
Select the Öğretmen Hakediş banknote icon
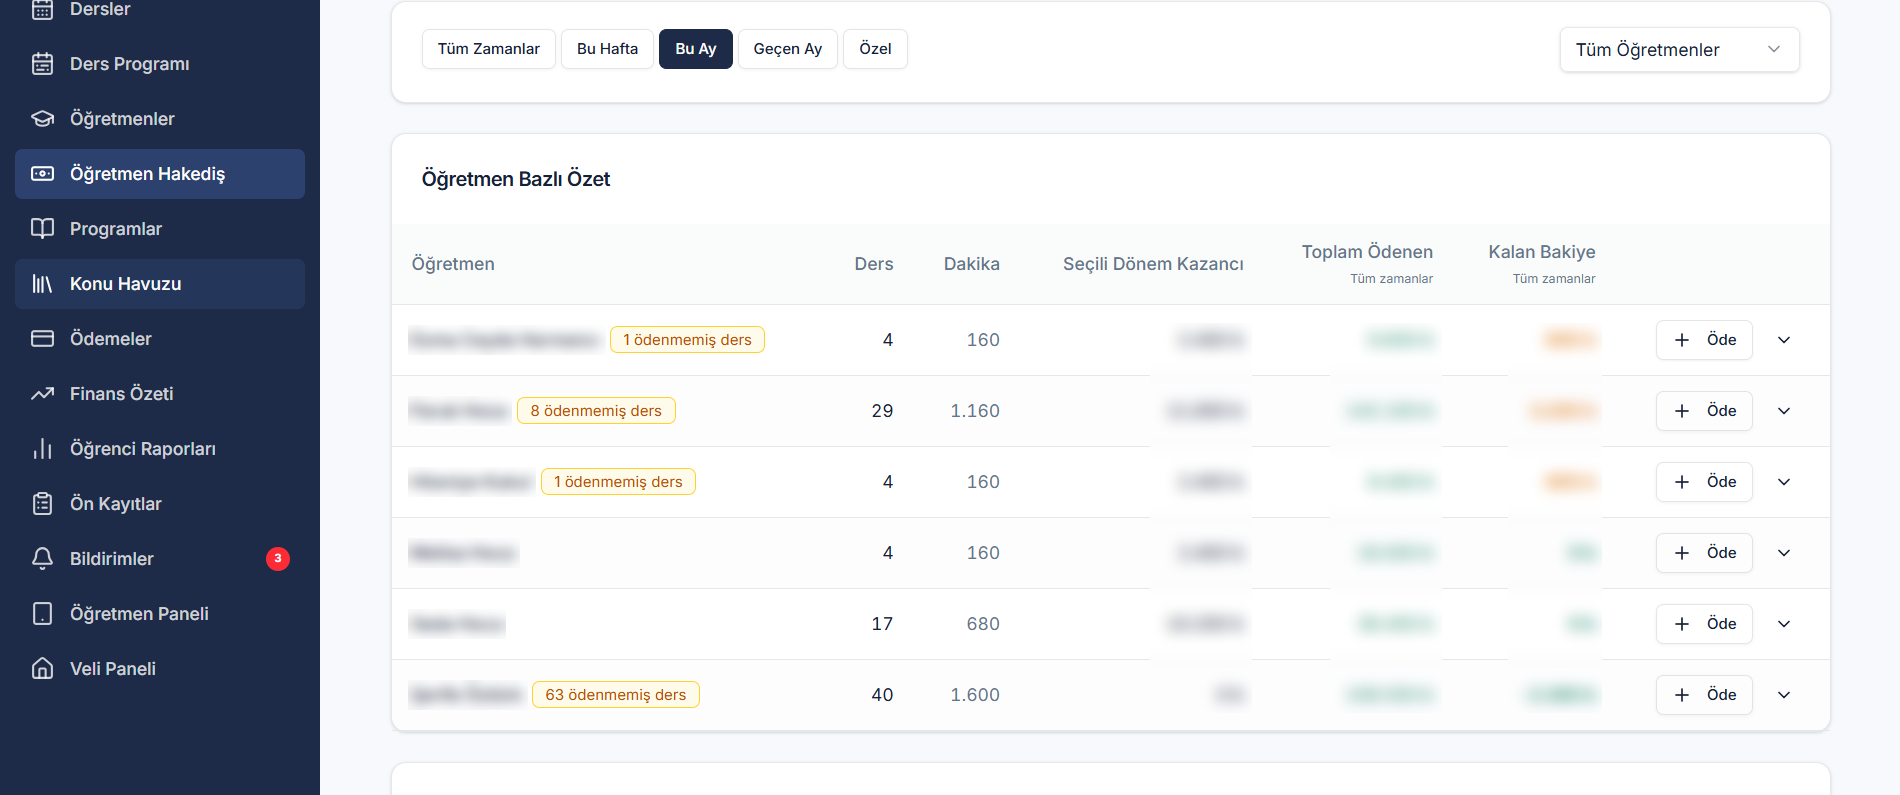click(x=42, y=174)
